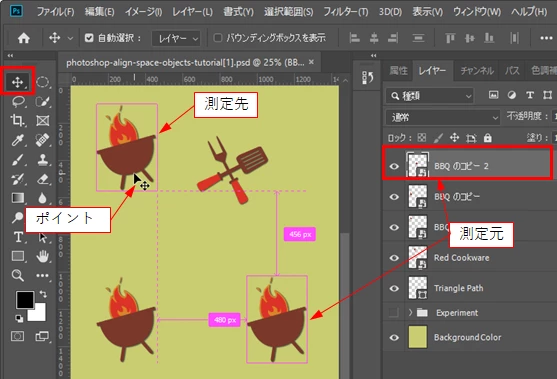Select the Dodge tool
557x379 pixels.
pyautogui.click(x=17, y=217)
